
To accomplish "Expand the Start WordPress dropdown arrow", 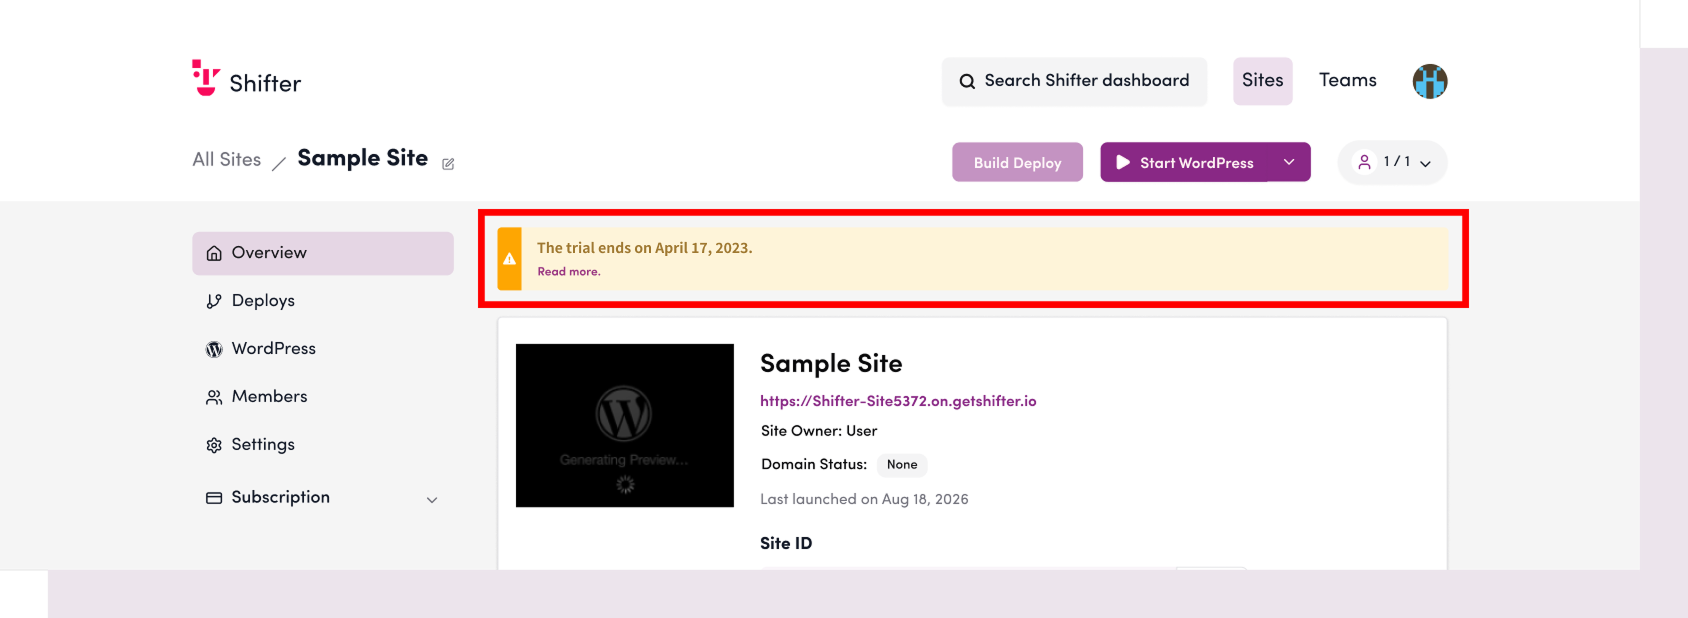I will (x=1289, y=162).
